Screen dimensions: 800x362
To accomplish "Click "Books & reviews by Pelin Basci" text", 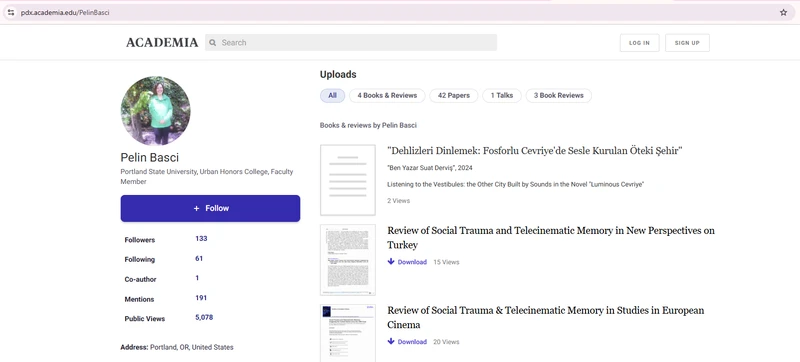I will point(368,125).
